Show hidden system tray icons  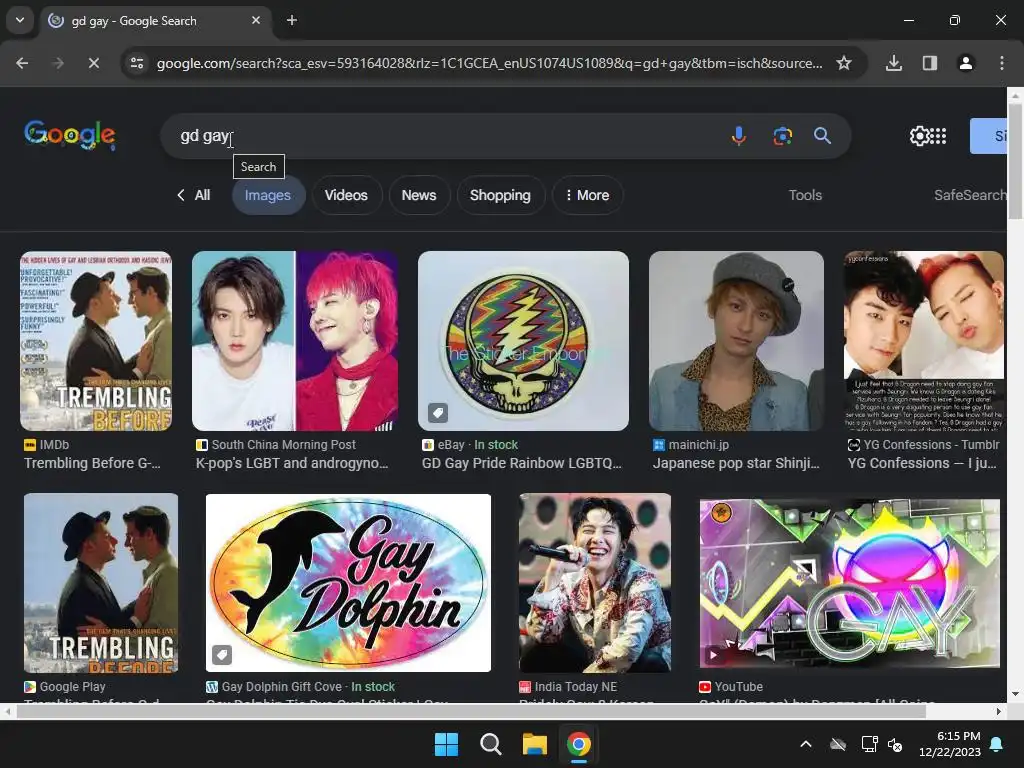806,744
